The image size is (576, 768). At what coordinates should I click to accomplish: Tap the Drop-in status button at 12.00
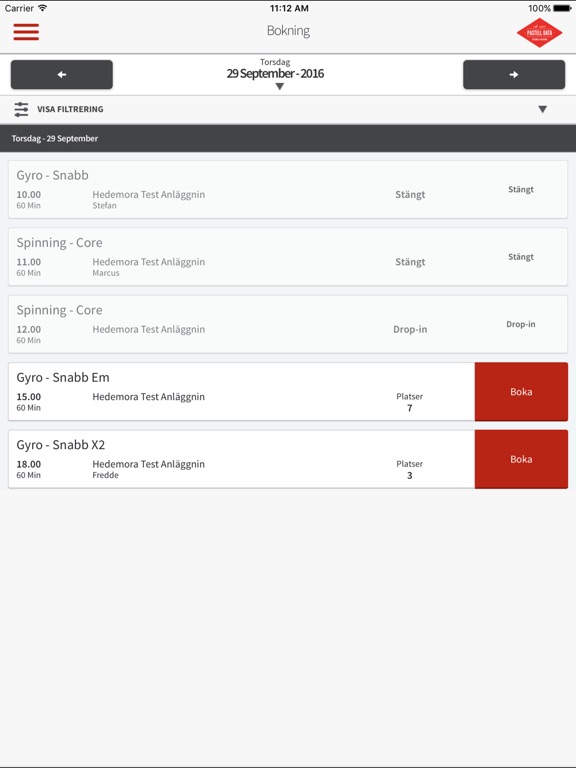tap(521, 324)
